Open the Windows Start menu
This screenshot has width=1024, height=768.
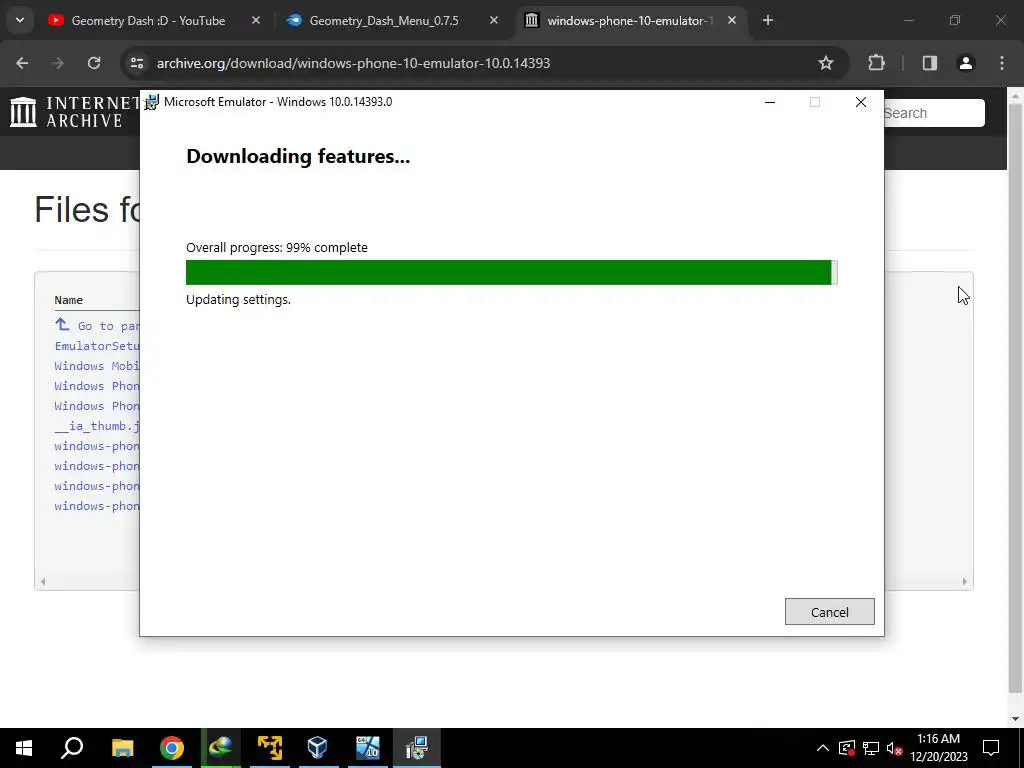click(x=24, y=748)
